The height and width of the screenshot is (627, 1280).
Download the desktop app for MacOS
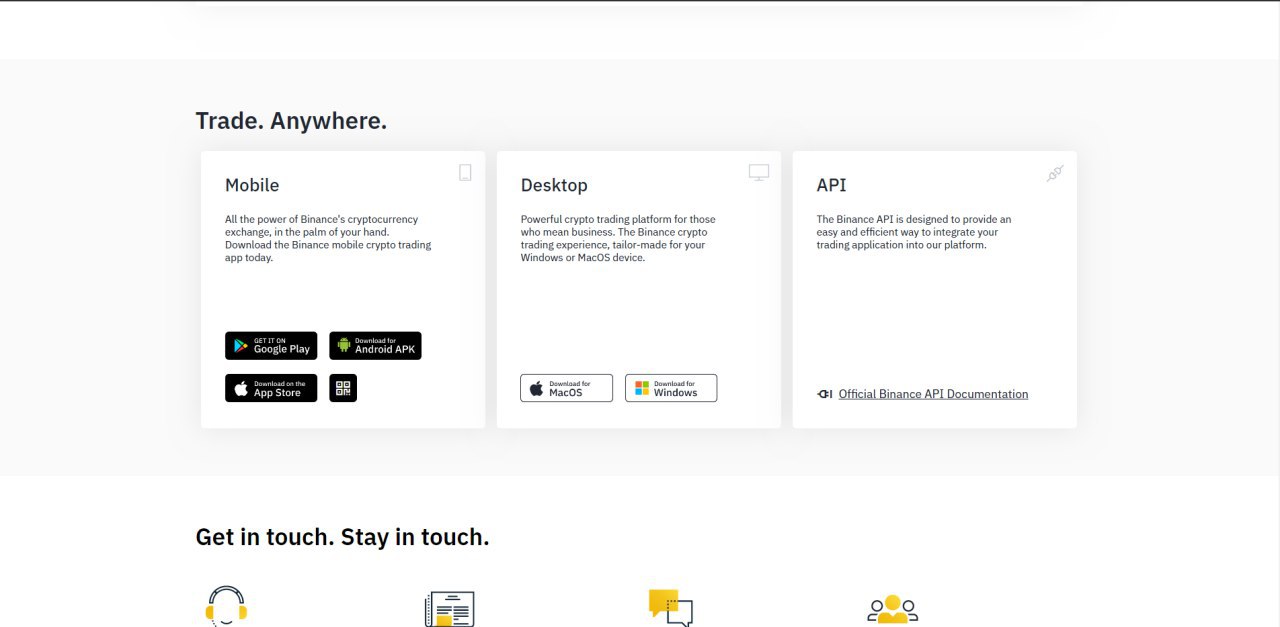point(566,388)
